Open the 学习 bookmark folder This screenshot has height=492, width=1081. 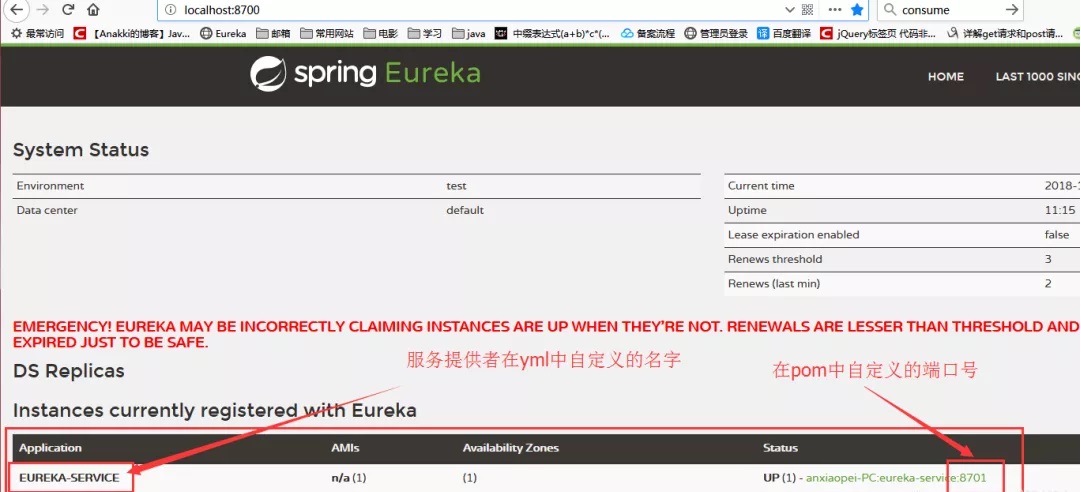(425, 33)
